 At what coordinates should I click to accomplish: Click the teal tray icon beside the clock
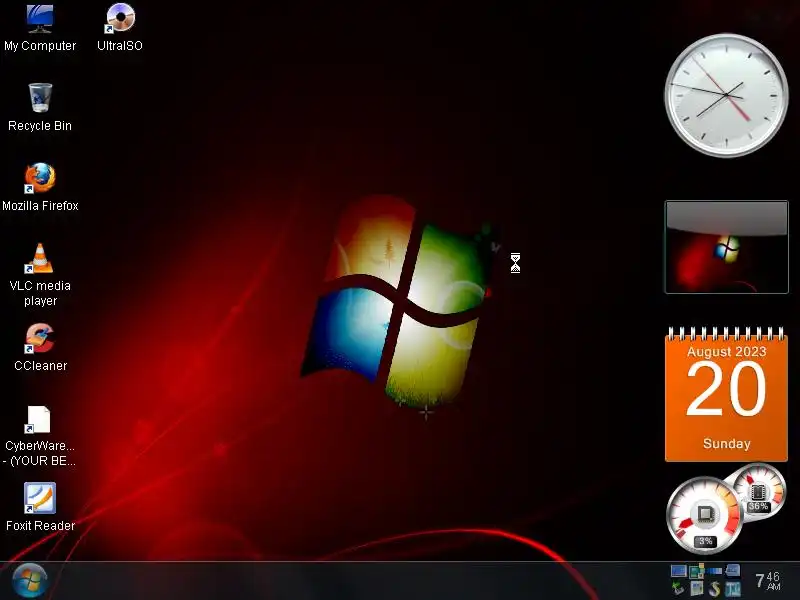pyautogui.click(x=733, y=589)
